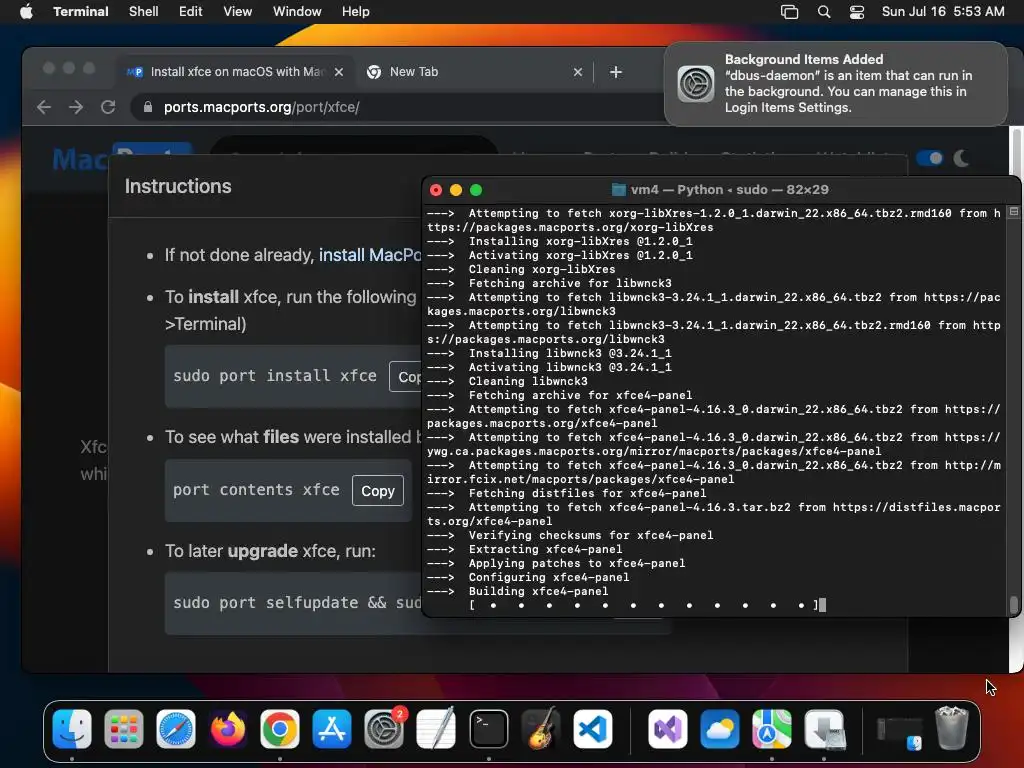Open Finder from the dock
The image size is (1024, 768).
click(x=72, y=729)
